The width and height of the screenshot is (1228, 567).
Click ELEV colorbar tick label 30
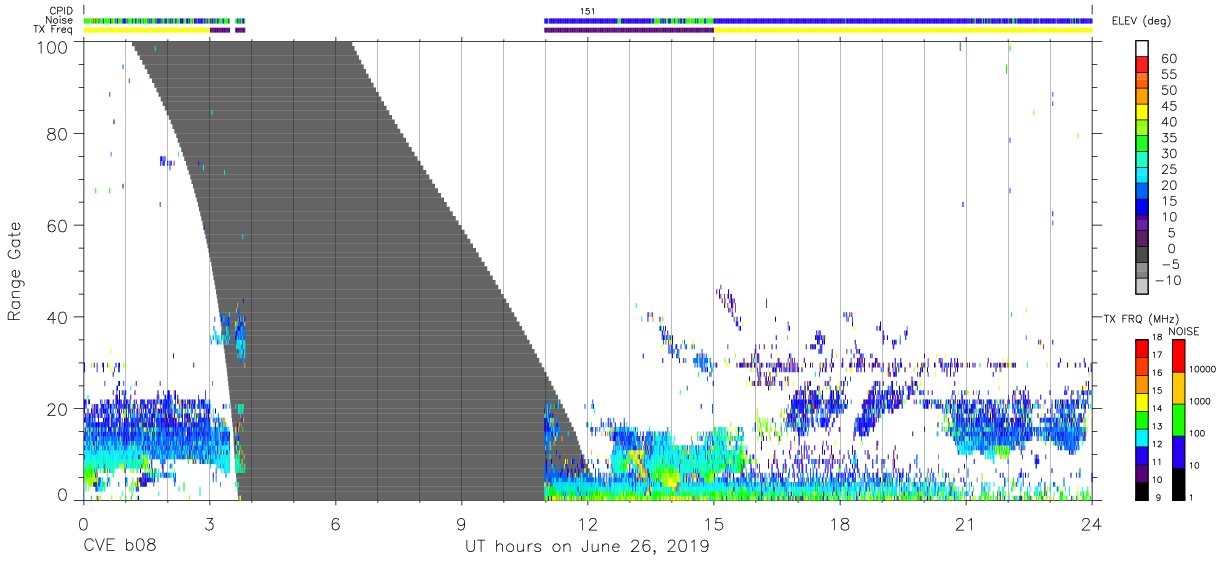(1169, 154)
